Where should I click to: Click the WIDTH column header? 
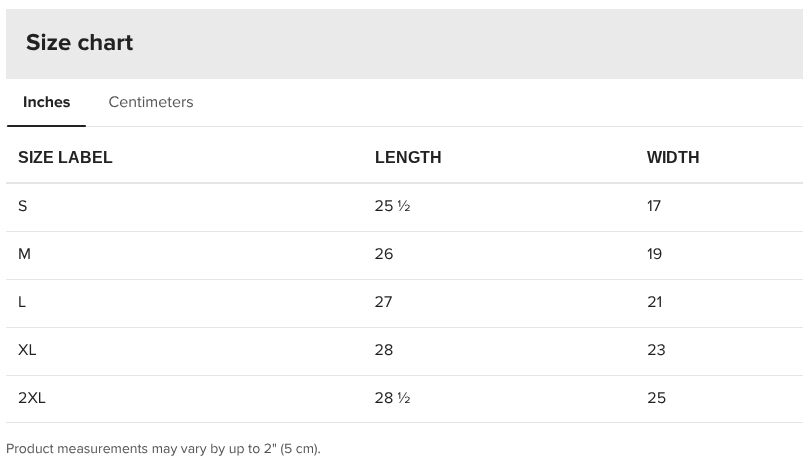(x=673, y=157)
